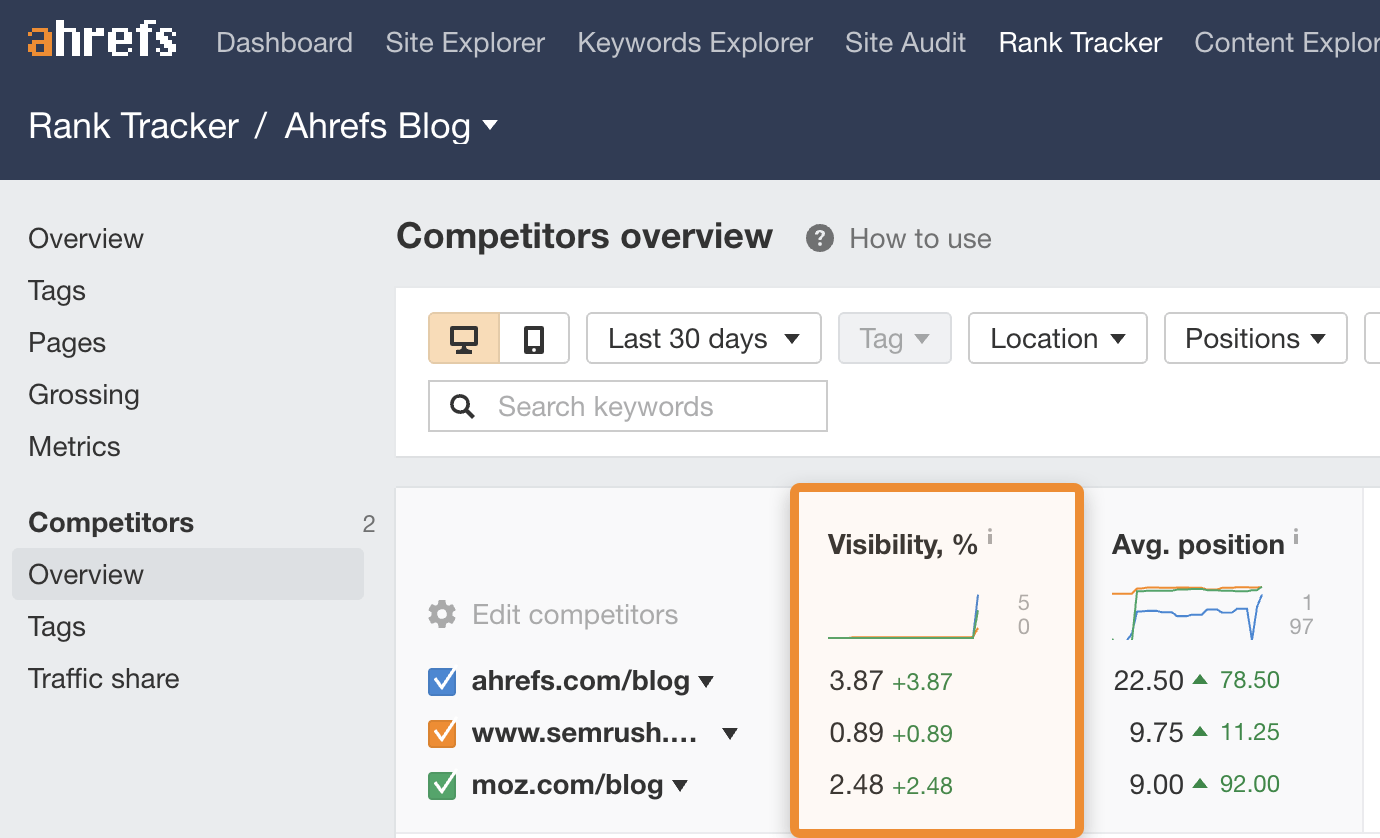The image size is (1380, 838).
Task: Click the Visibility trend sparkline chart
Action: [901, 620]
